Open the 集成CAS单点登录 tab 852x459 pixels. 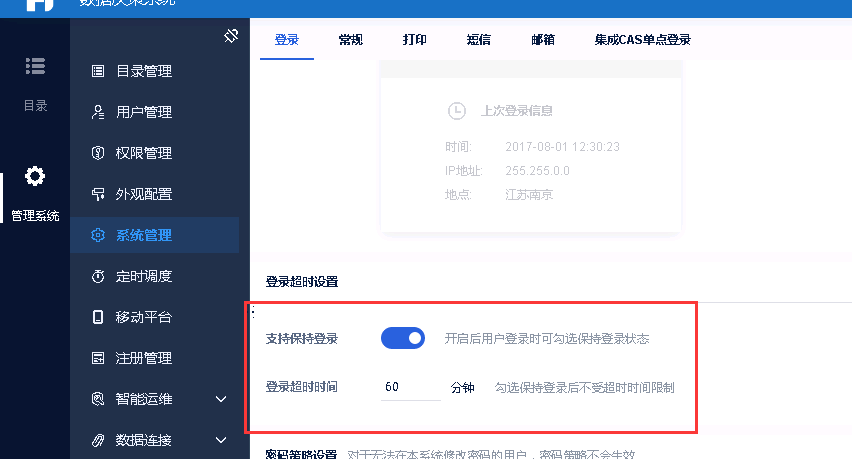642,40
